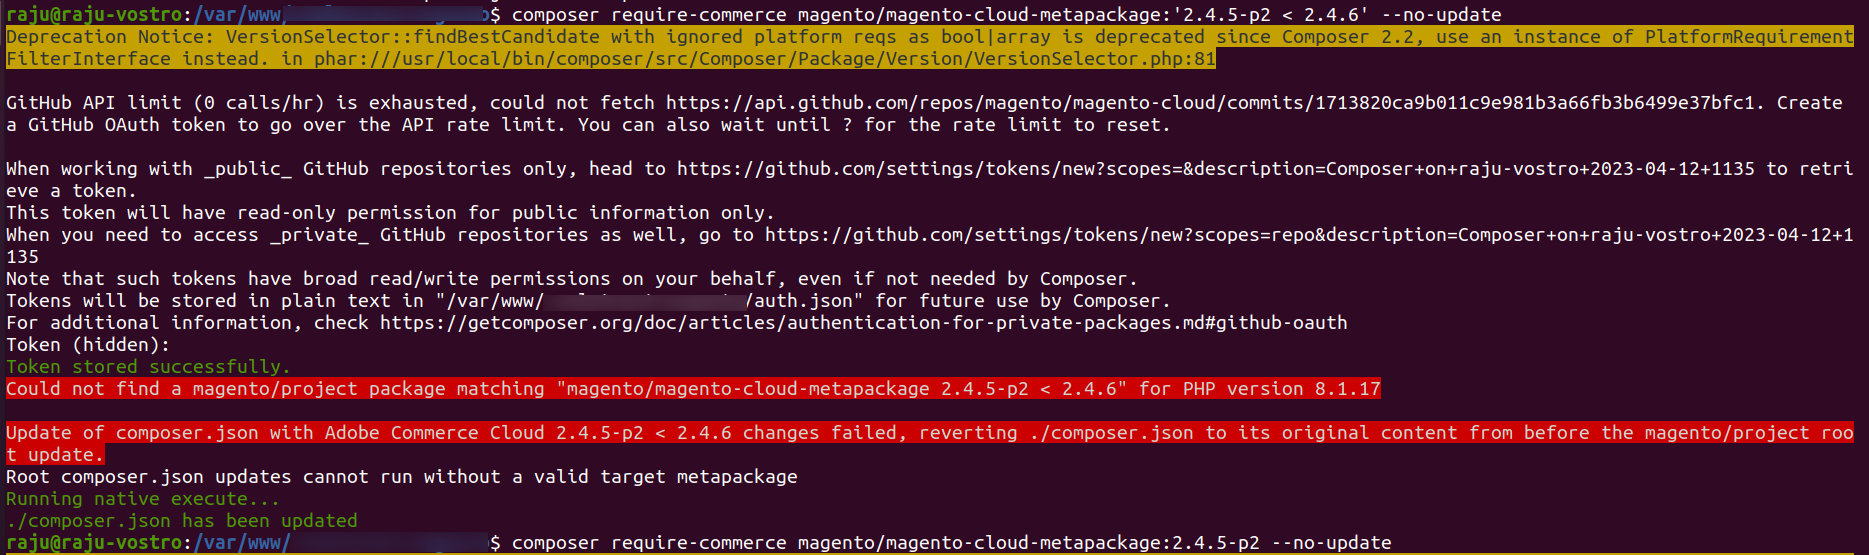Click the first composer require-commerce command
The width and height of the screenshot is (1869, 555).
(x=1006, y=15)
